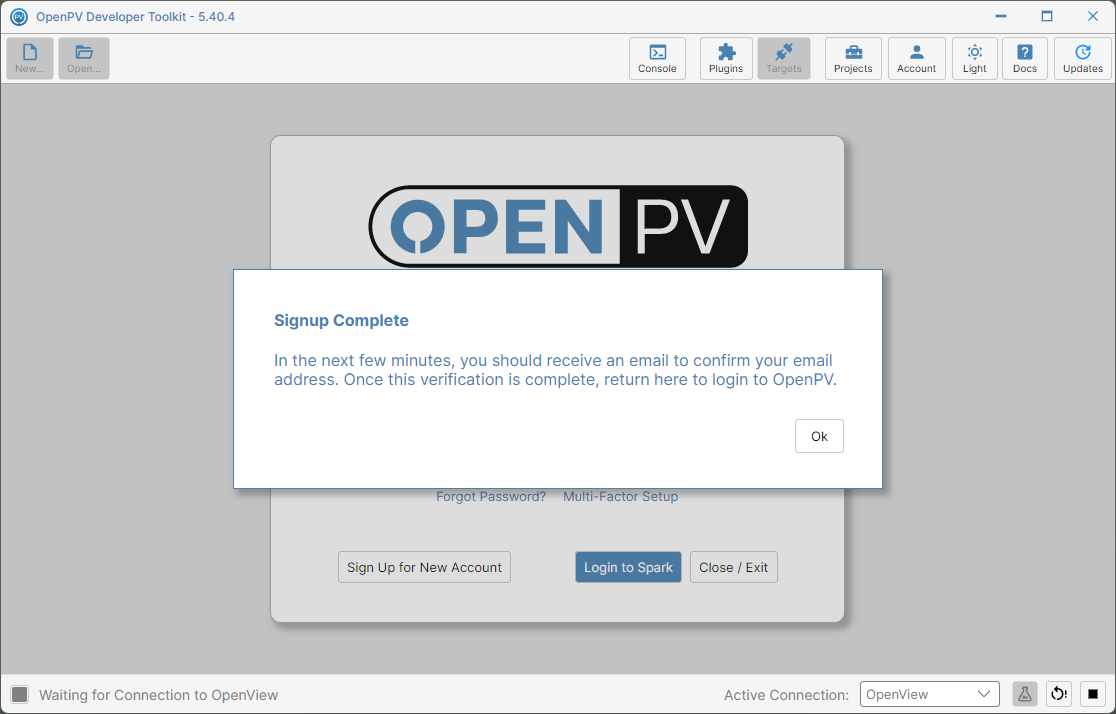The image size is (1116, 714).
Task: Click the Forgot Password? link
Action: pos(491,497)
